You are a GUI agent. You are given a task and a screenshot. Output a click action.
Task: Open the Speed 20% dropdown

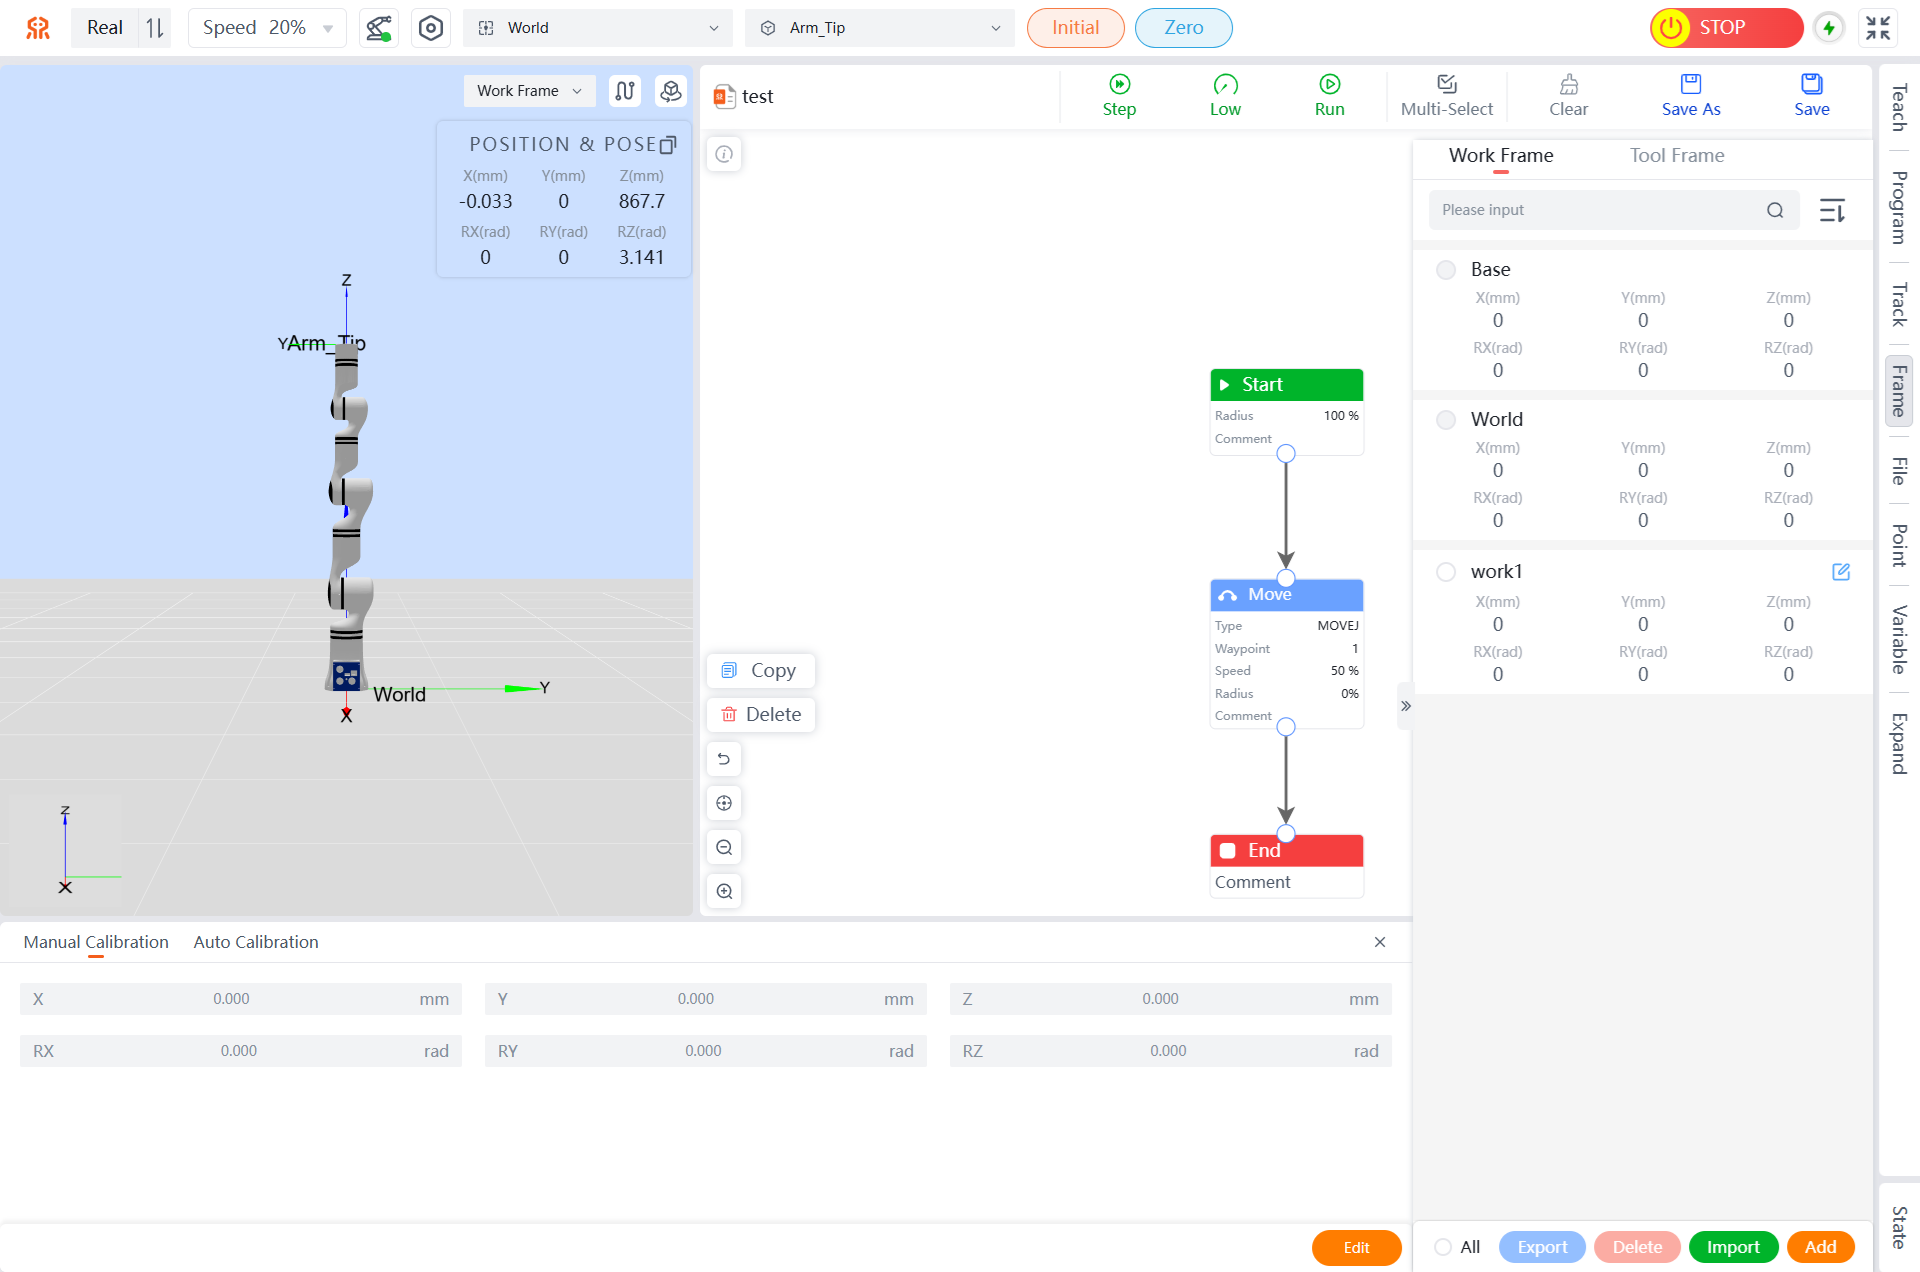267,28
